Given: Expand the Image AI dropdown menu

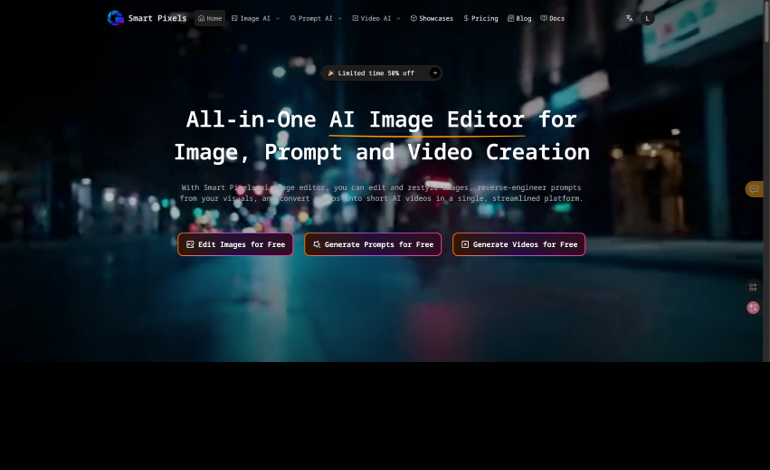Looking at the screenshot, I should coord(255,18).
